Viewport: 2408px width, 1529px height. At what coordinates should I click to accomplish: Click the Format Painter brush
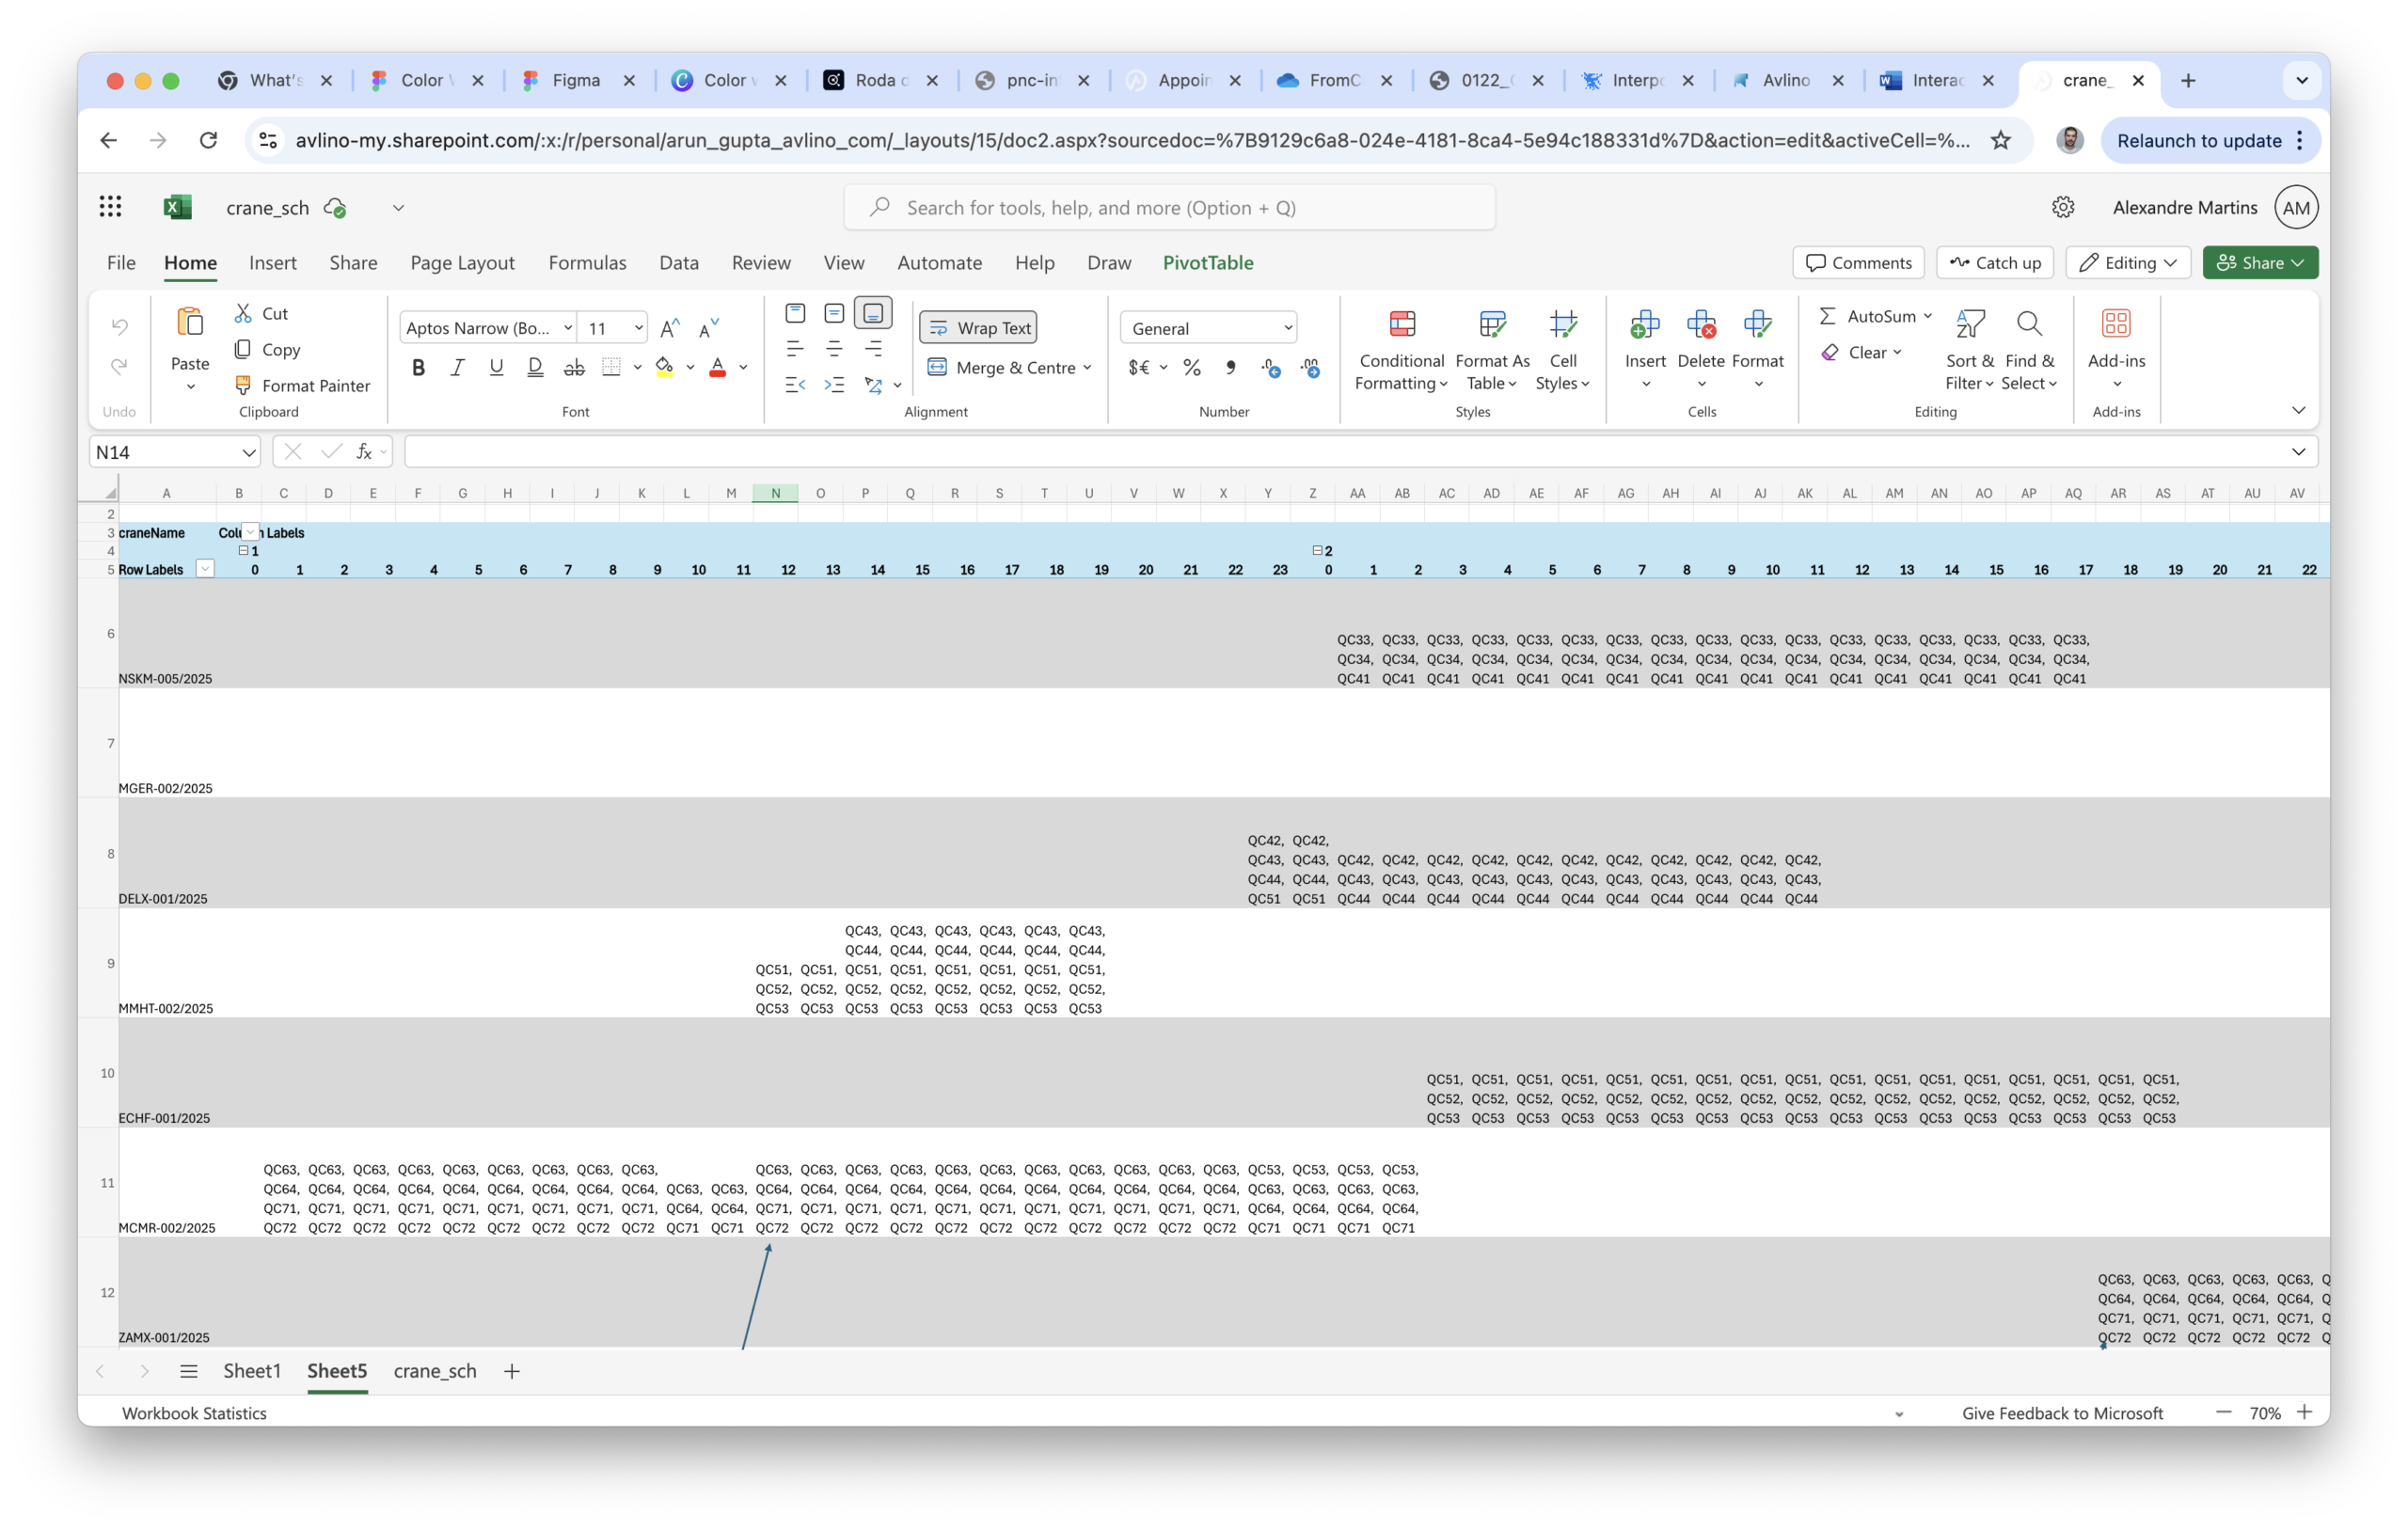[243, 385]
